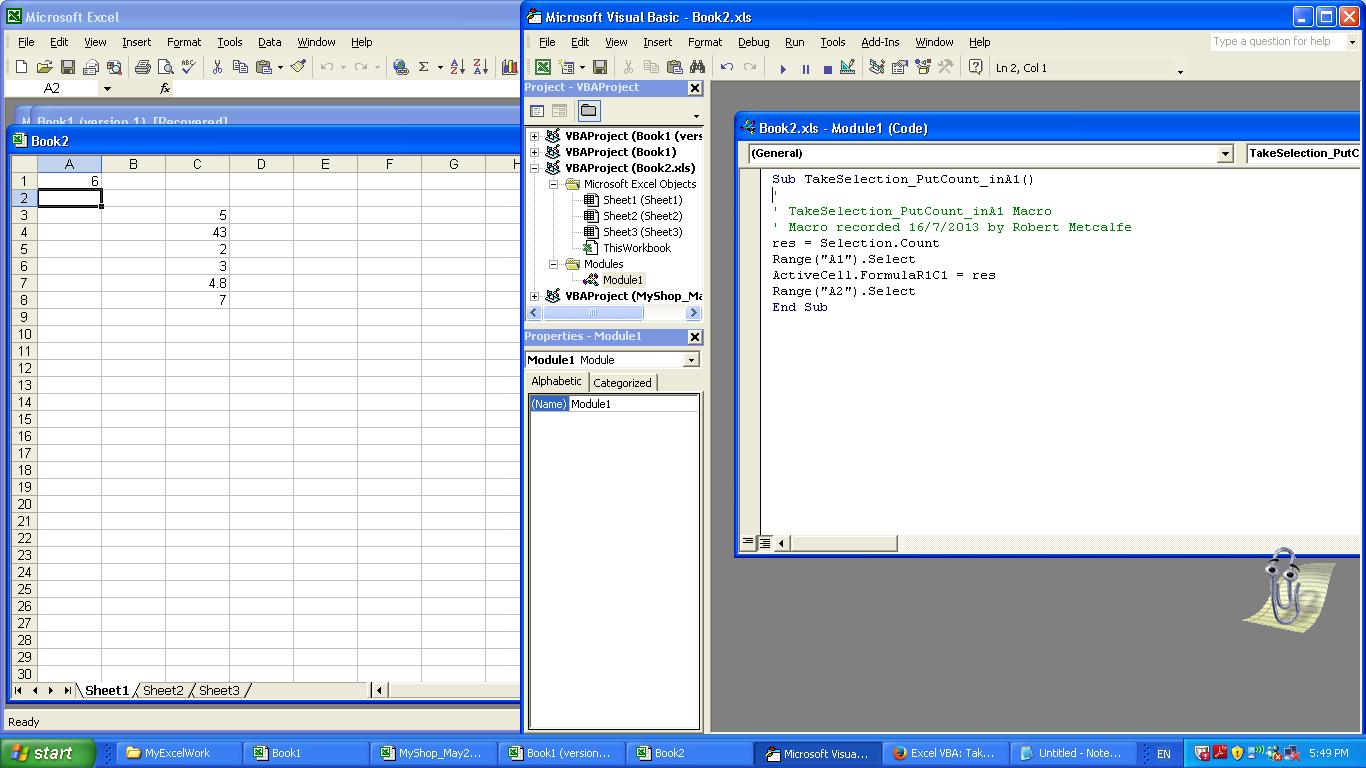Click the Save icon in Excel toolbar
Viewport: 1366px width, 768px height.
coord(68,67)
